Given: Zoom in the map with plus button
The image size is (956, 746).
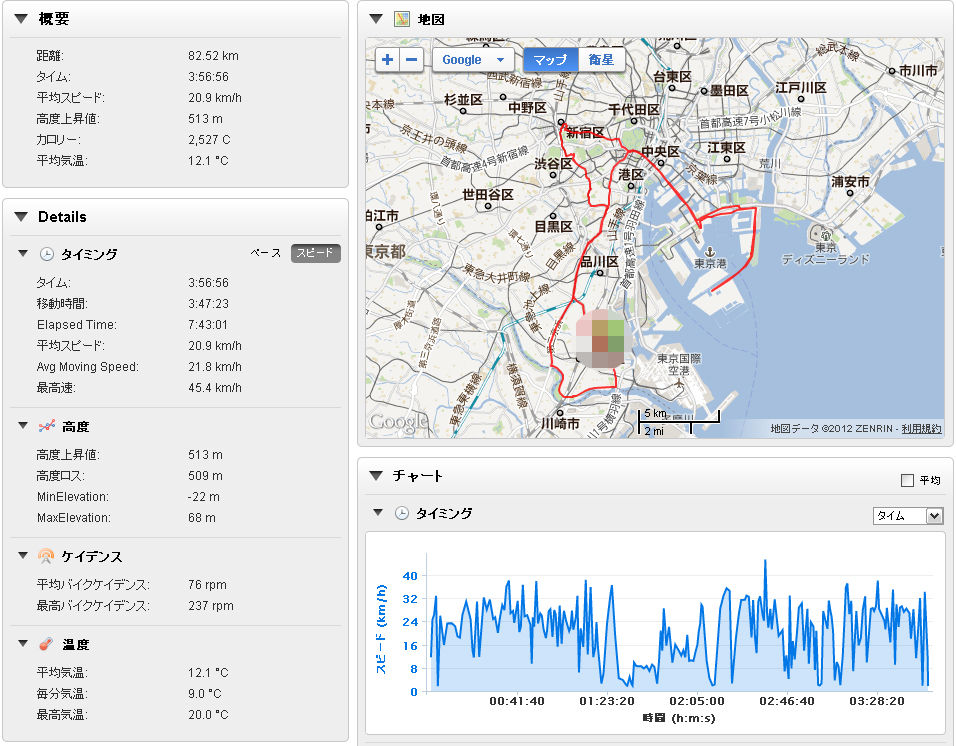Looking at the screenshot, I should pos(387,60).
